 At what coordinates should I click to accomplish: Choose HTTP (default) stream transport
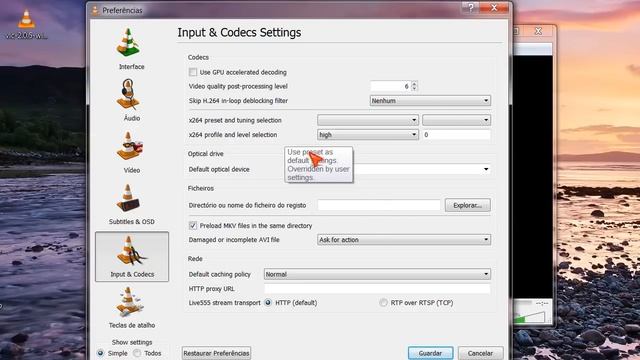coord(268,302)
